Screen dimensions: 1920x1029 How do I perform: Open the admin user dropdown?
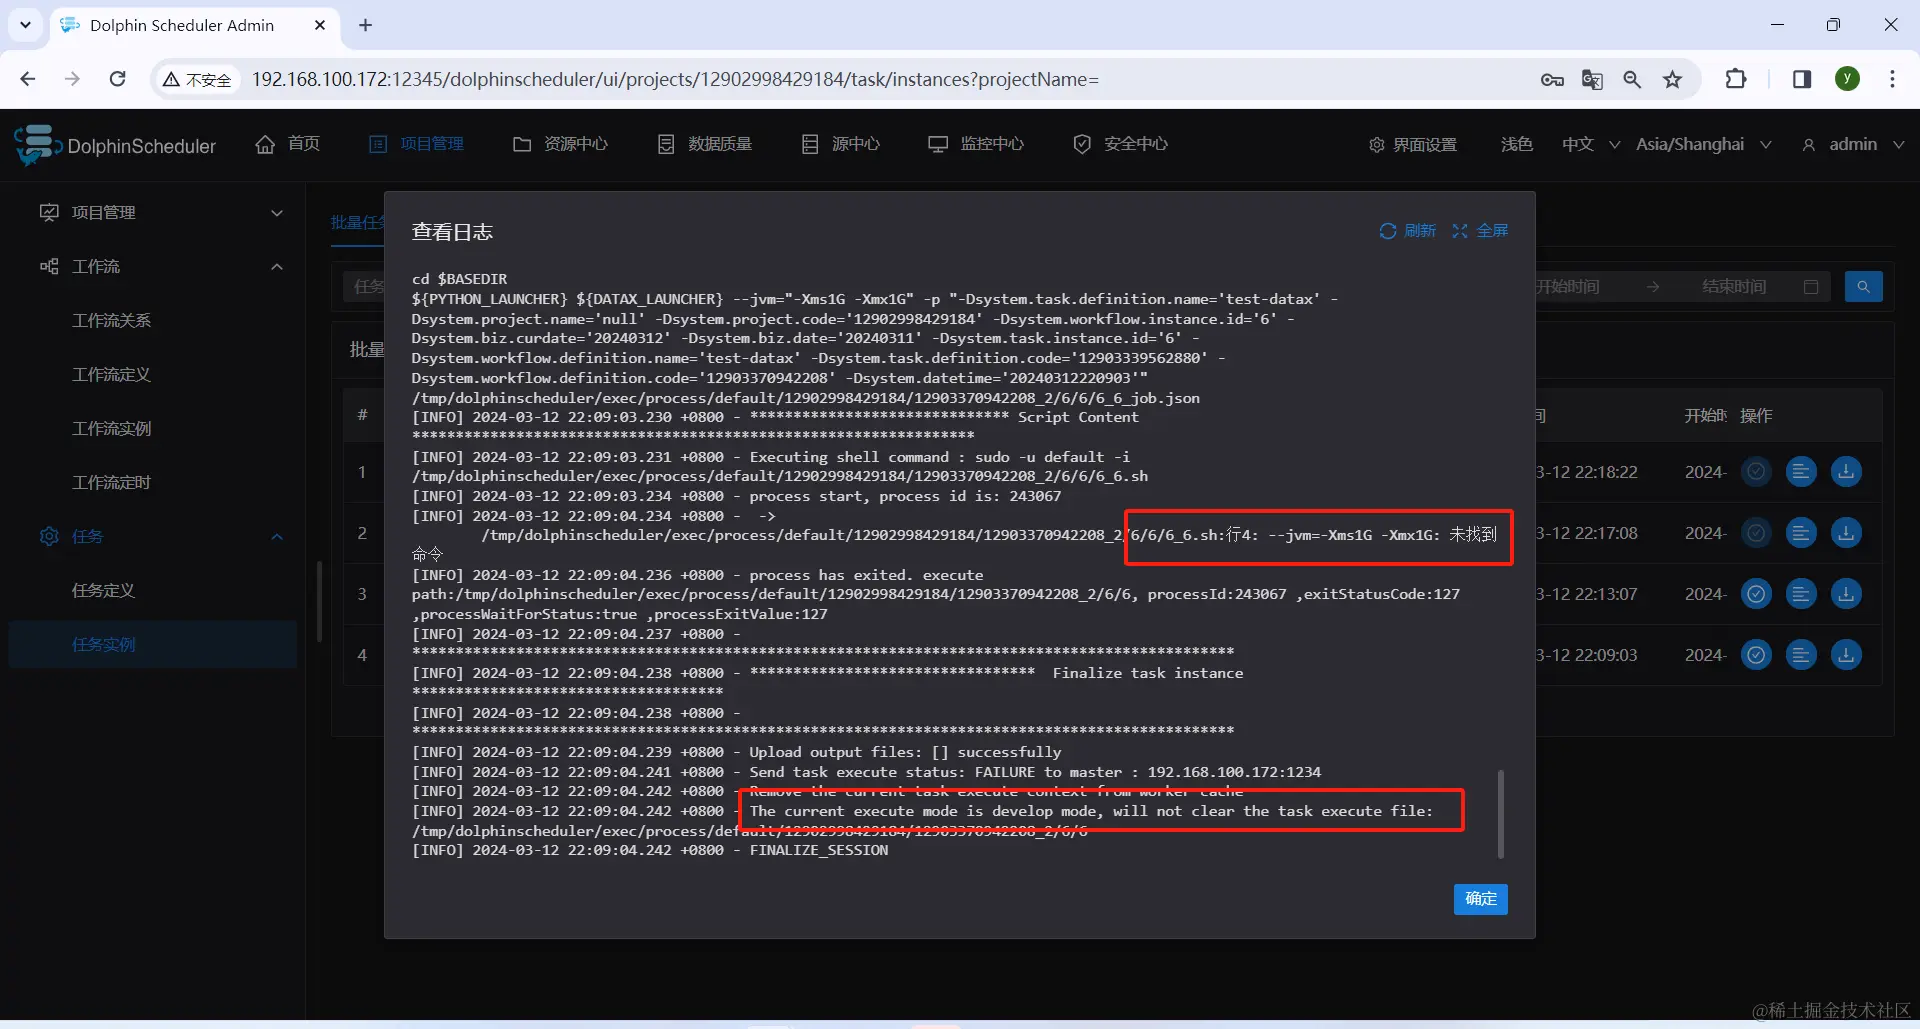pyautogui.click(x=1853, y=145)
